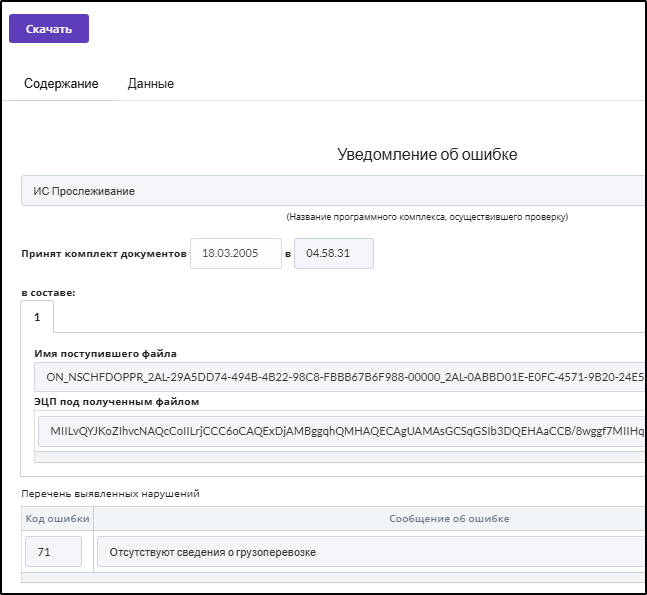The height and width of the screenshot is (595, 647).
Task: Click the Имя поступившего файла label
Action: tap(106, 354)
